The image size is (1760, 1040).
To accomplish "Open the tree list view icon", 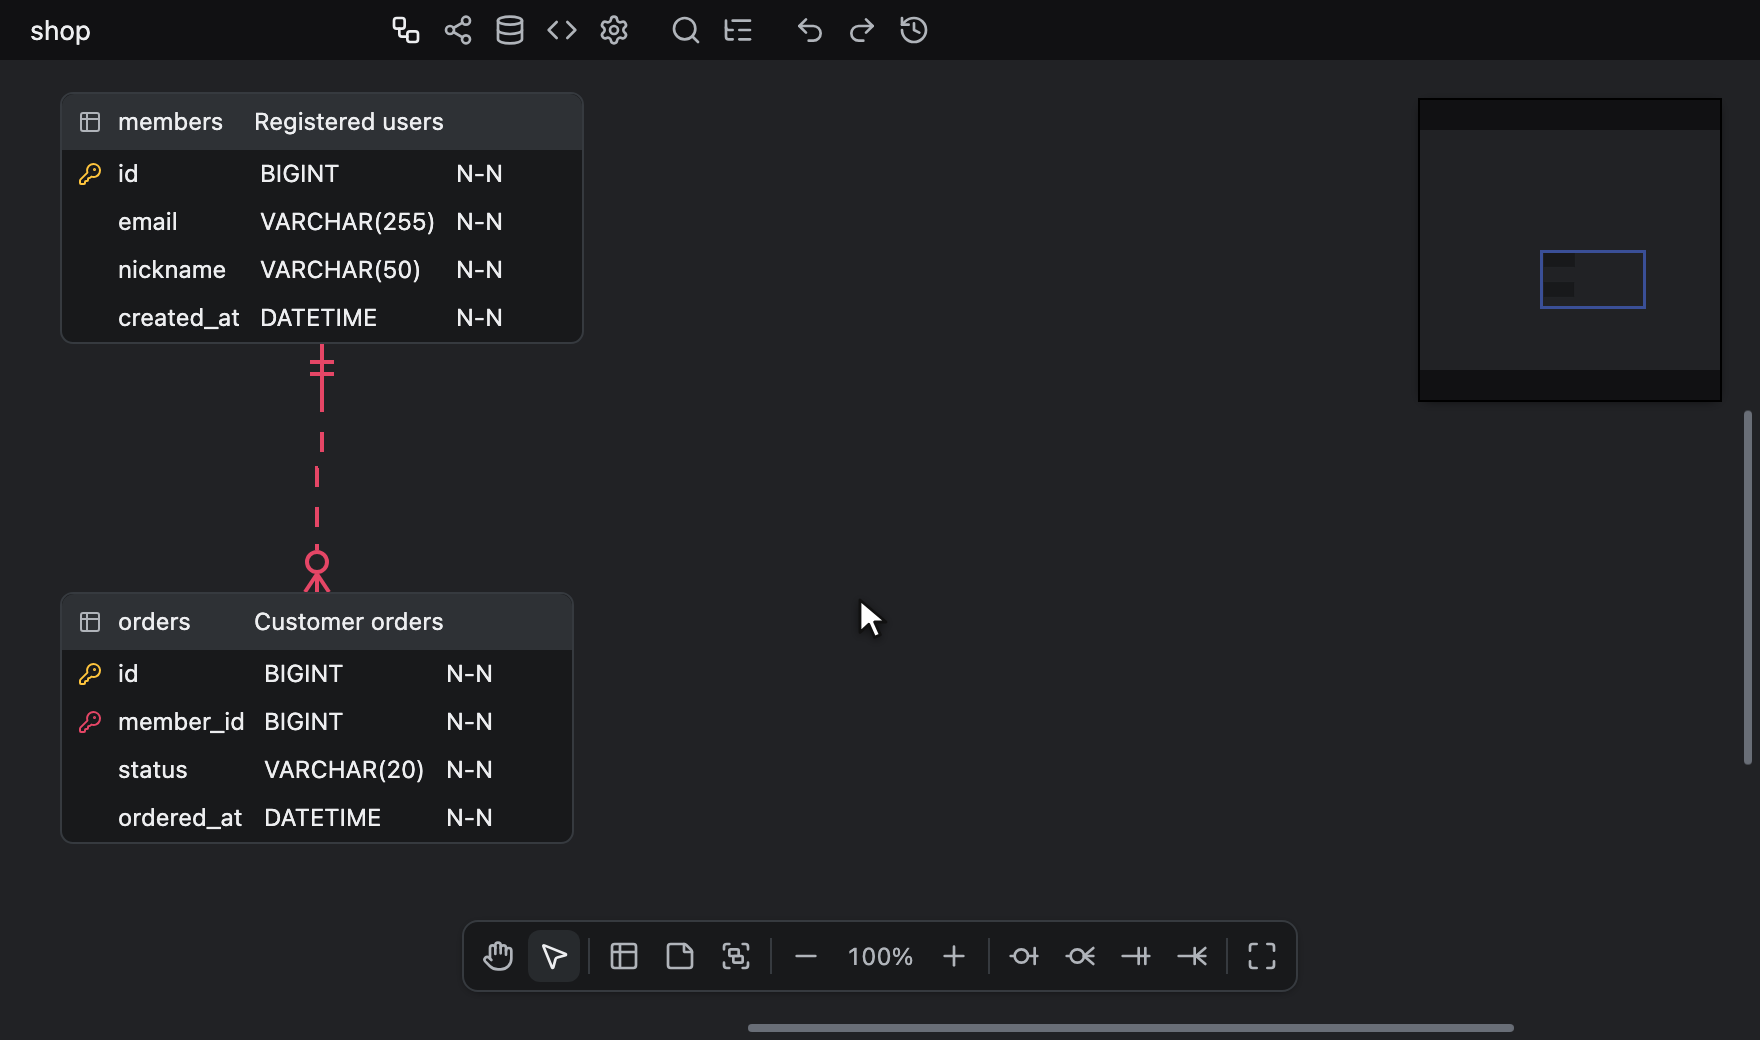I will click(738, 30).
